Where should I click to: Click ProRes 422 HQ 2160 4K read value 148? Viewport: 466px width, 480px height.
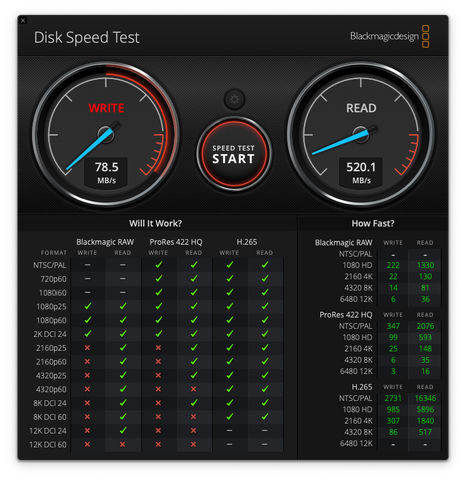425,349
